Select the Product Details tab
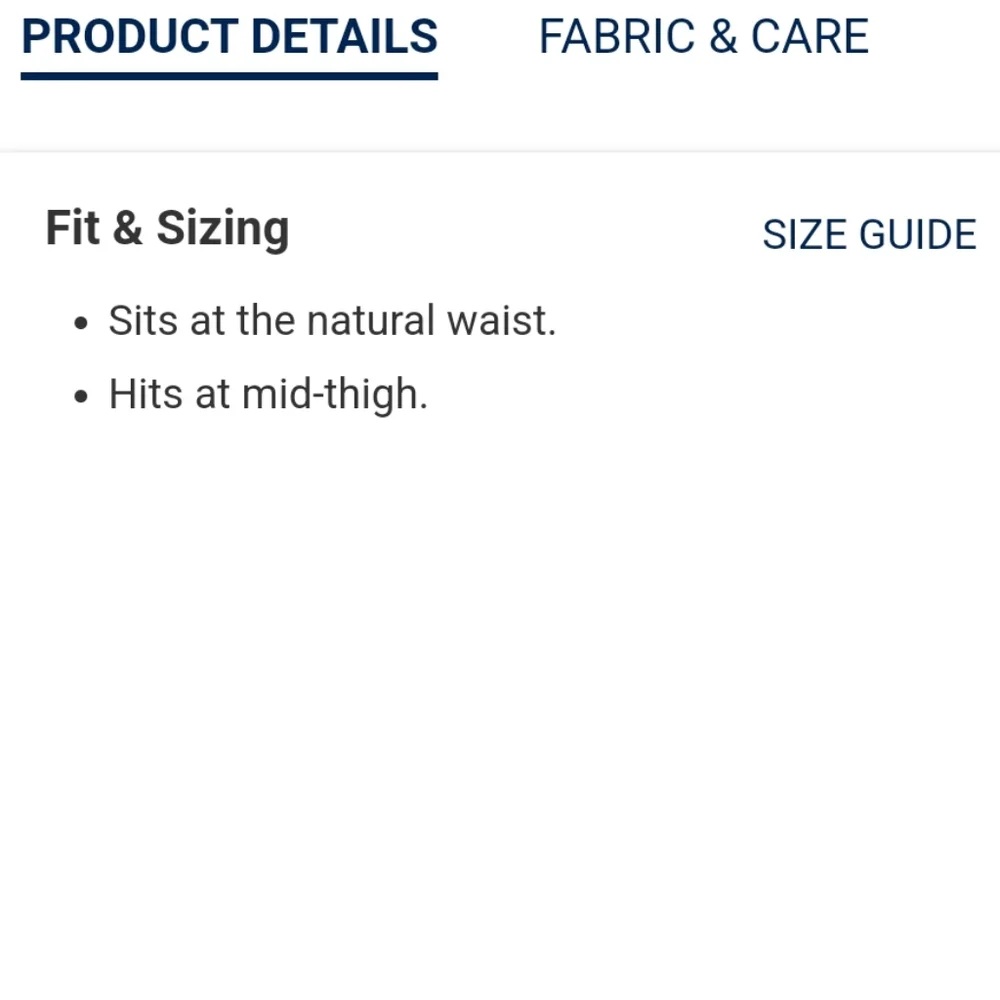The width and height of the screenshot is (1000, 1000). pos(229,37)
